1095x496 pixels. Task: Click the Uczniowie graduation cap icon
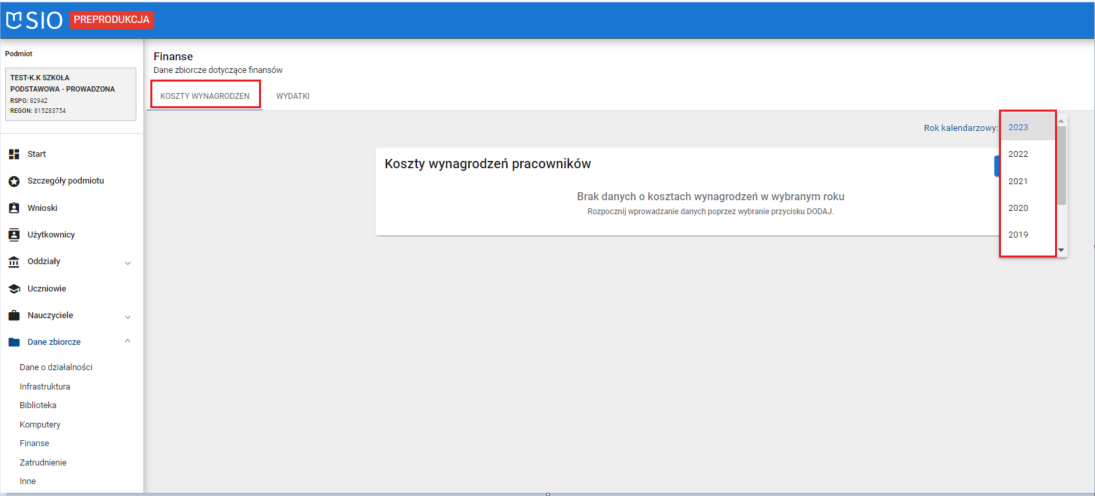click(x=14, y=289)
